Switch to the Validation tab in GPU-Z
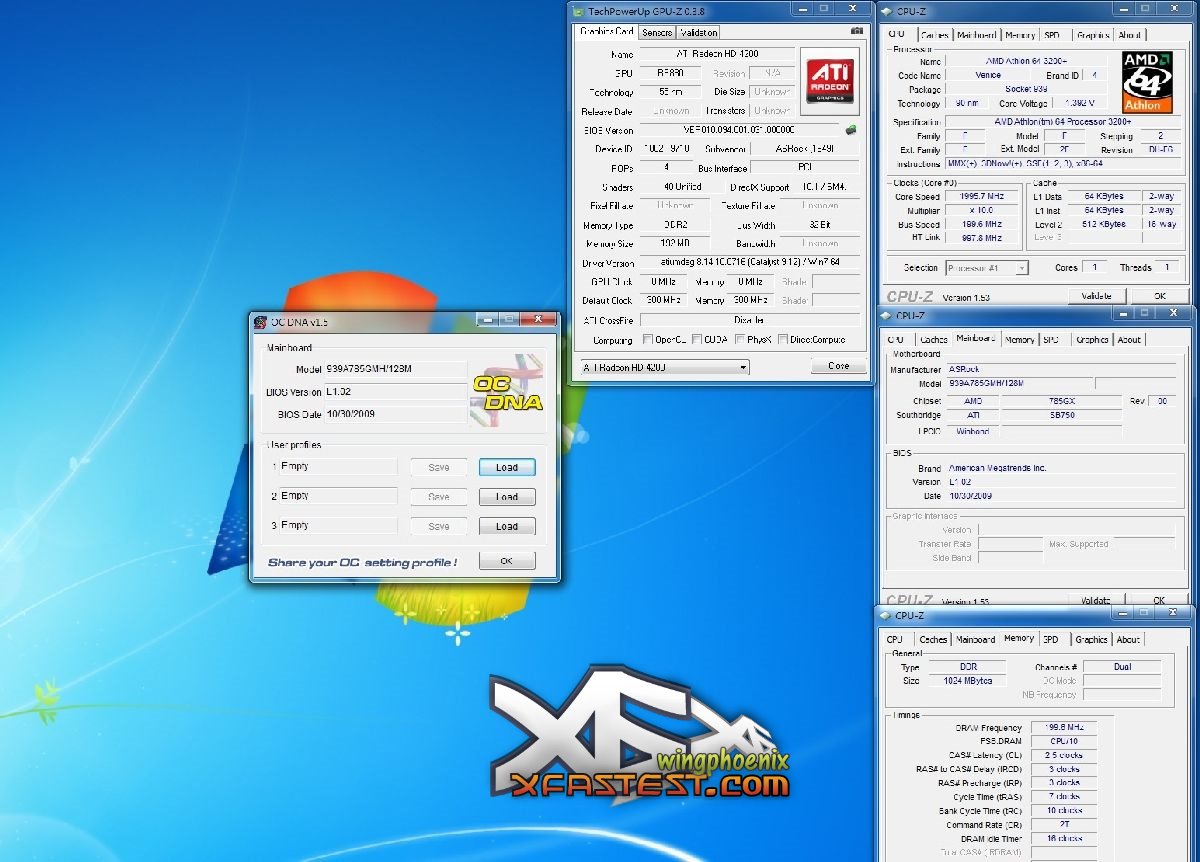The image size is (1200, 862). tap(699, 33)
